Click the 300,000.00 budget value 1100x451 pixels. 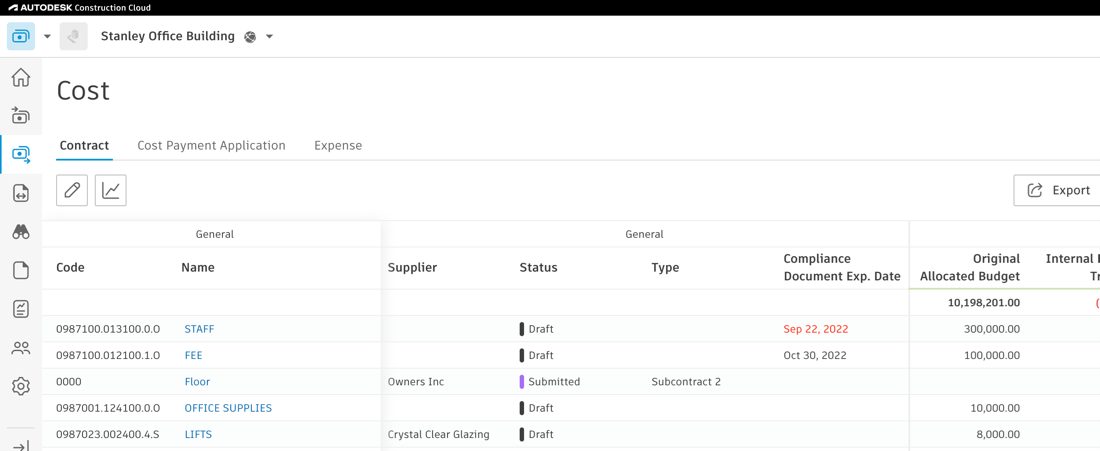[x=991, y=329]
